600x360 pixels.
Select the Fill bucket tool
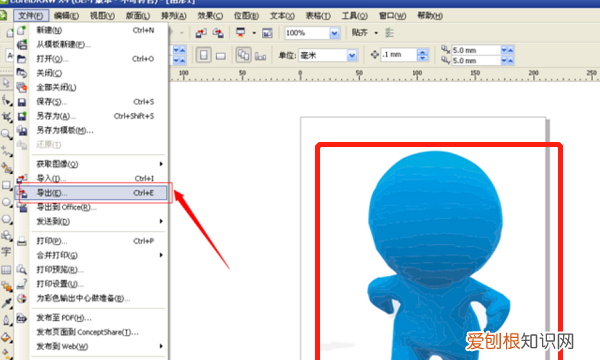pyautogui.click(x=6, y=337)
